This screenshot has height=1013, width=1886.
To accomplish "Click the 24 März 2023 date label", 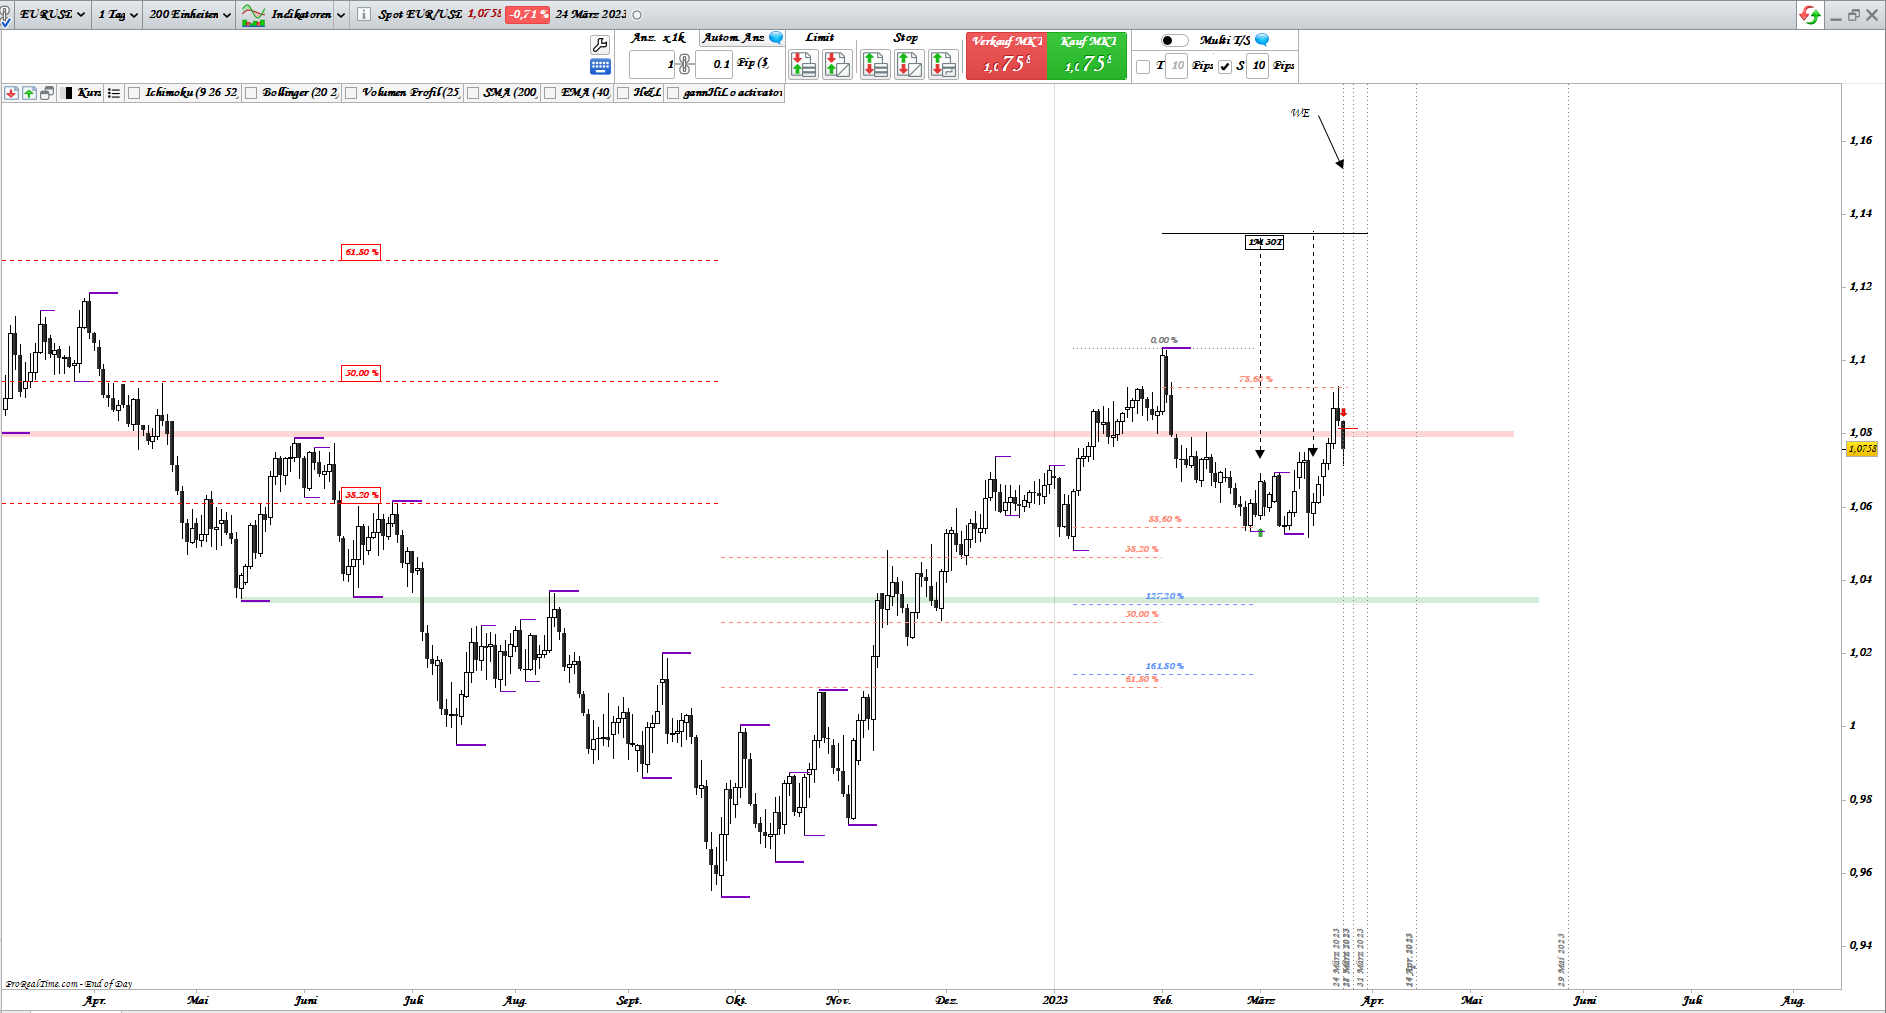I will (x=591, y=15).
